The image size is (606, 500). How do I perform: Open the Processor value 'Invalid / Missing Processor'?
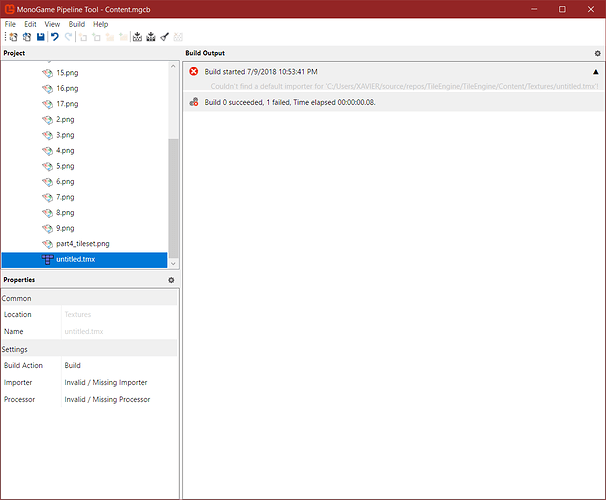click(120, 400)
